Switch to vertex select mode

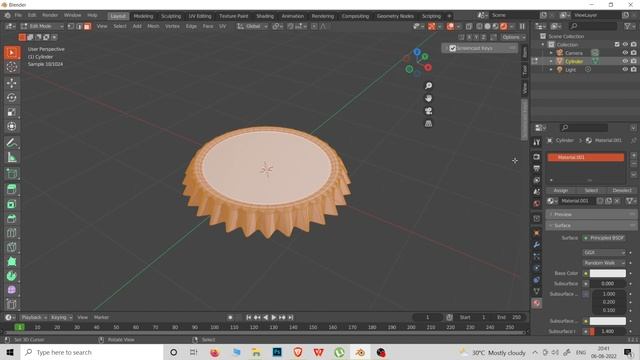[x=71, y=26]
